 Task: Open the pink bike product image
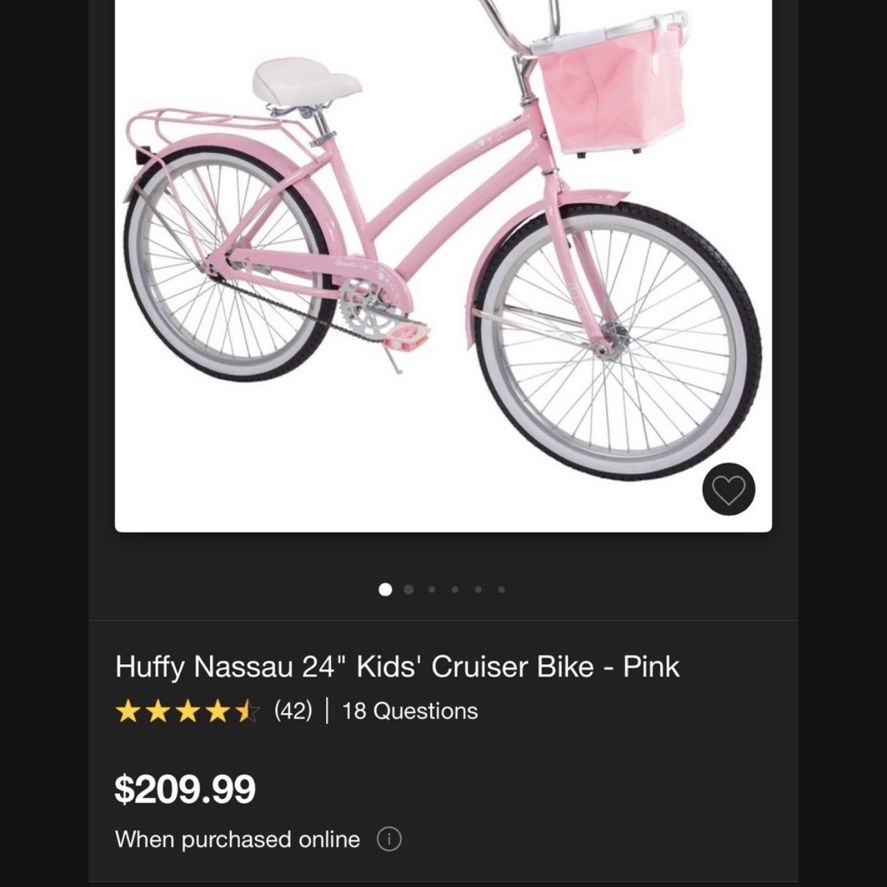[x=444, y=266]
